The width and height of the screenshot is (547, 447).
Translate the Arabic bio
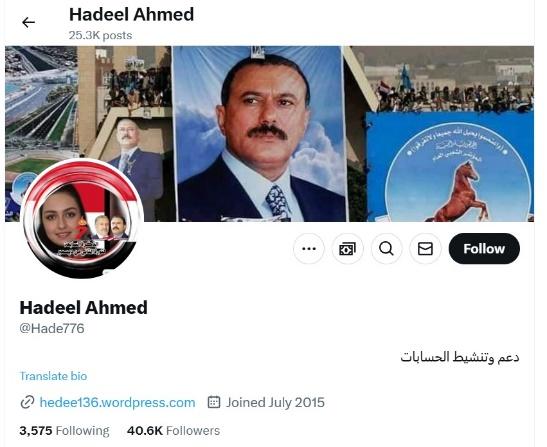pyautogui.click(x=53, y=376)
